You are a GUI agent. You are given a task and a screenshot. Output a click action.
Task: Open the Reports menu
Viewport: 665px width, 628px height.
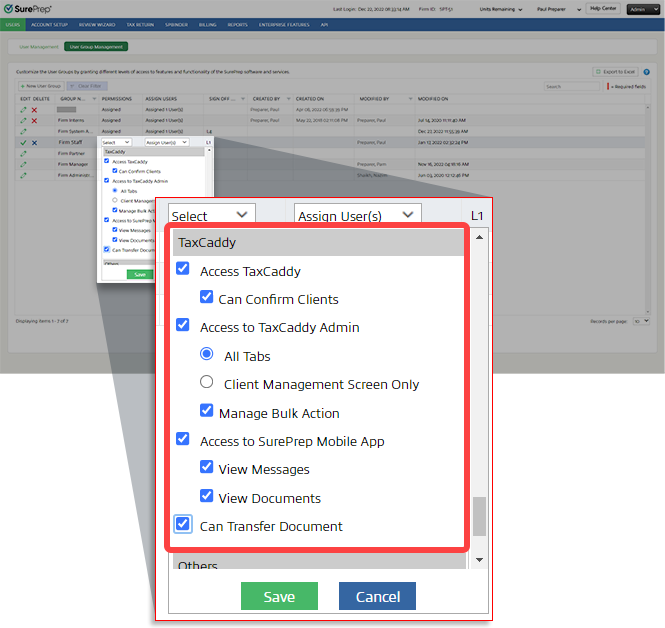click(x=237, y=25)
